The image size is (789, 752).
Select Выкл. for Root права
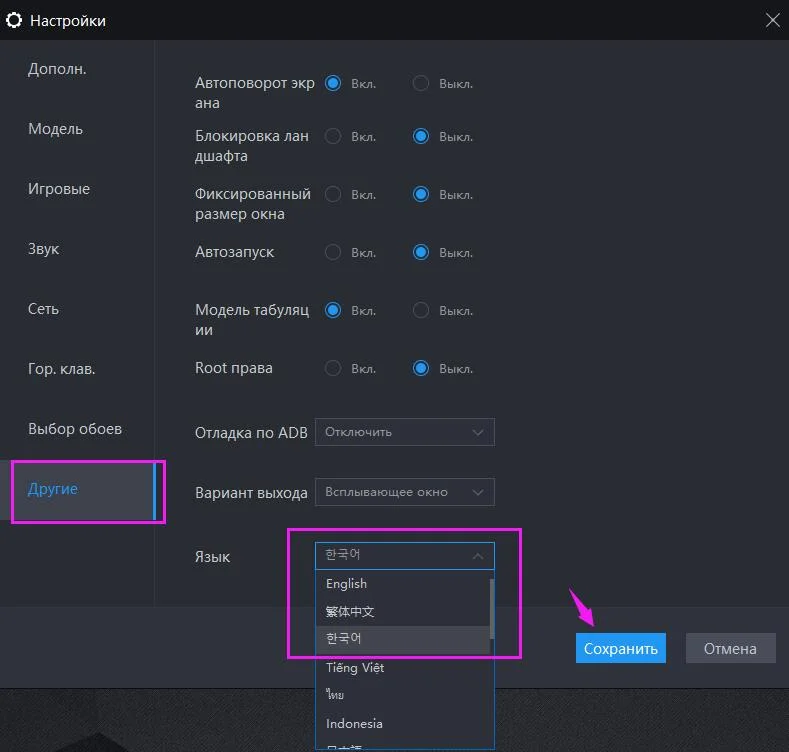[421, 368]
